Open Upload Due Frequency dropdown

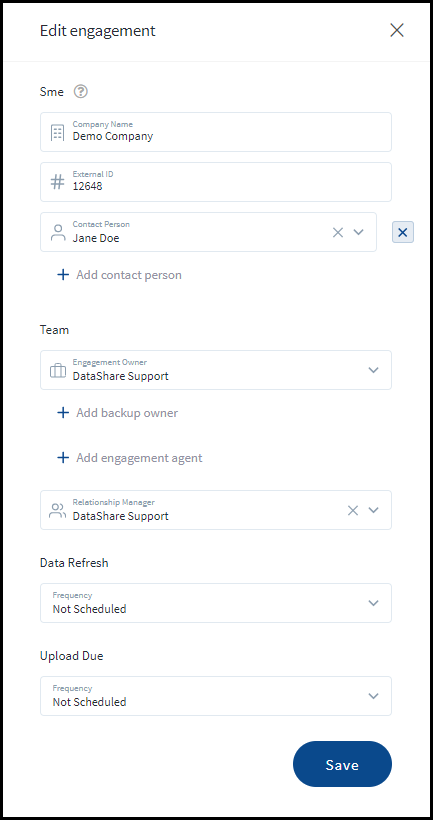click(216, 696)
